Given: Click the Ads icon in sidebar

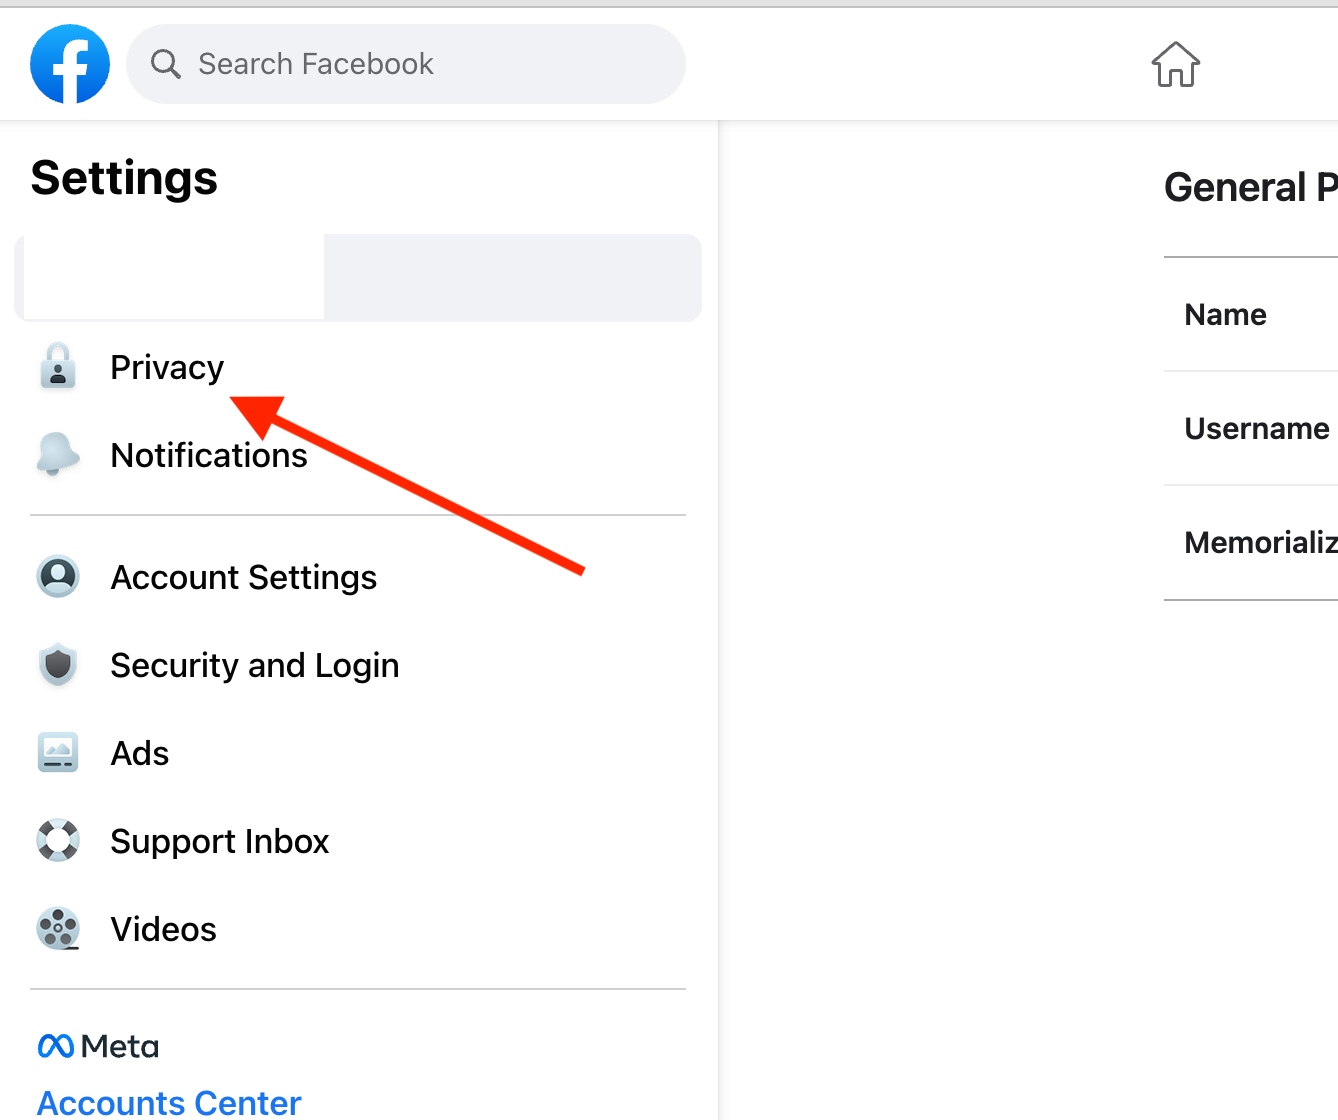Looking at the screenshot, I should tap(58, 753).
